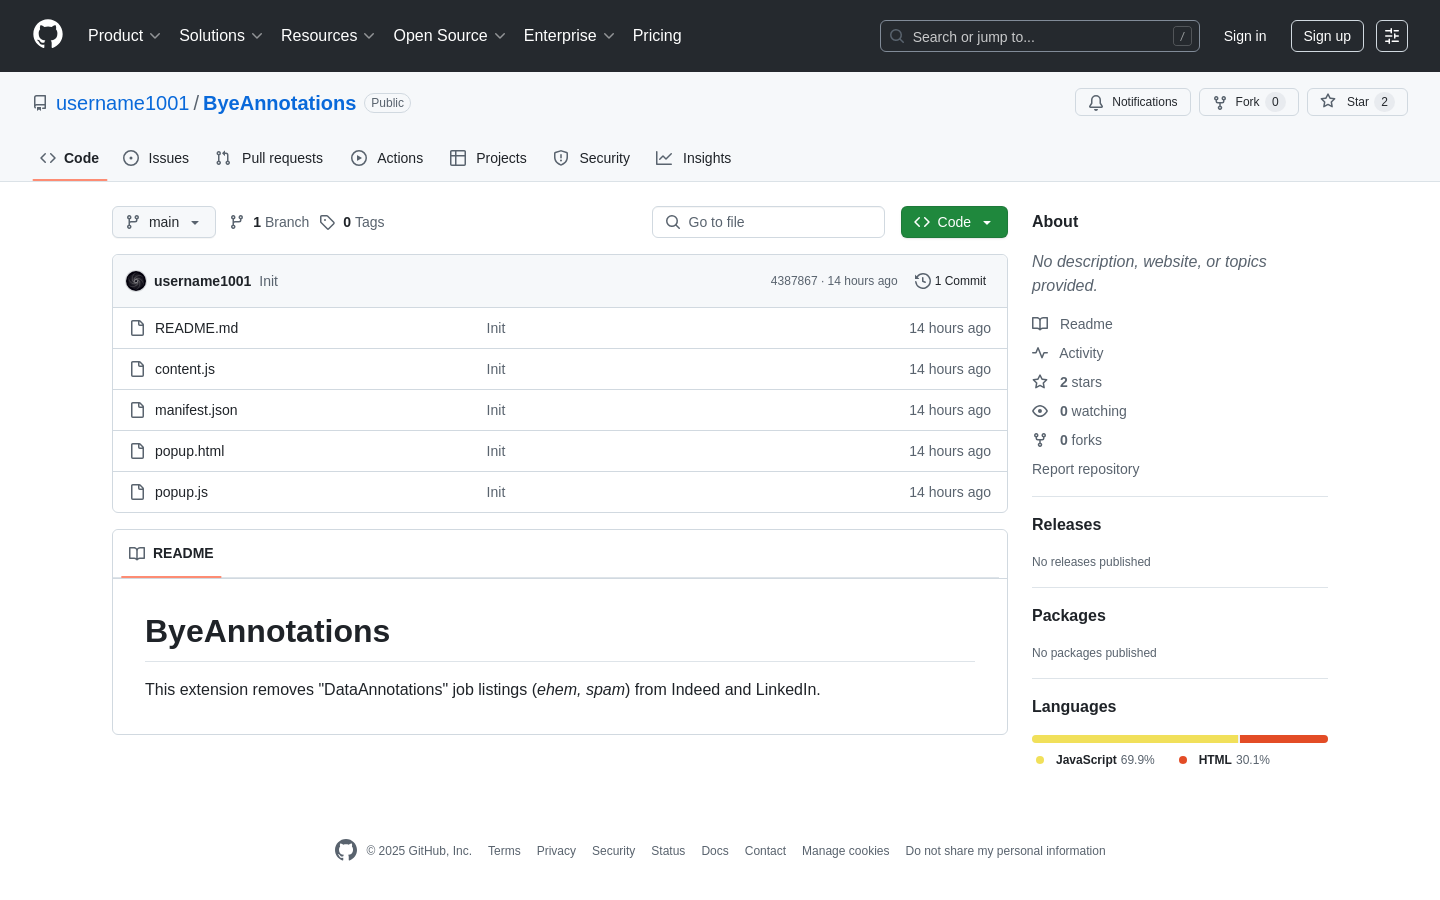
Task: Click the file icon beside manifest.json
Action: pyautogui.click(x=137, y=410)
